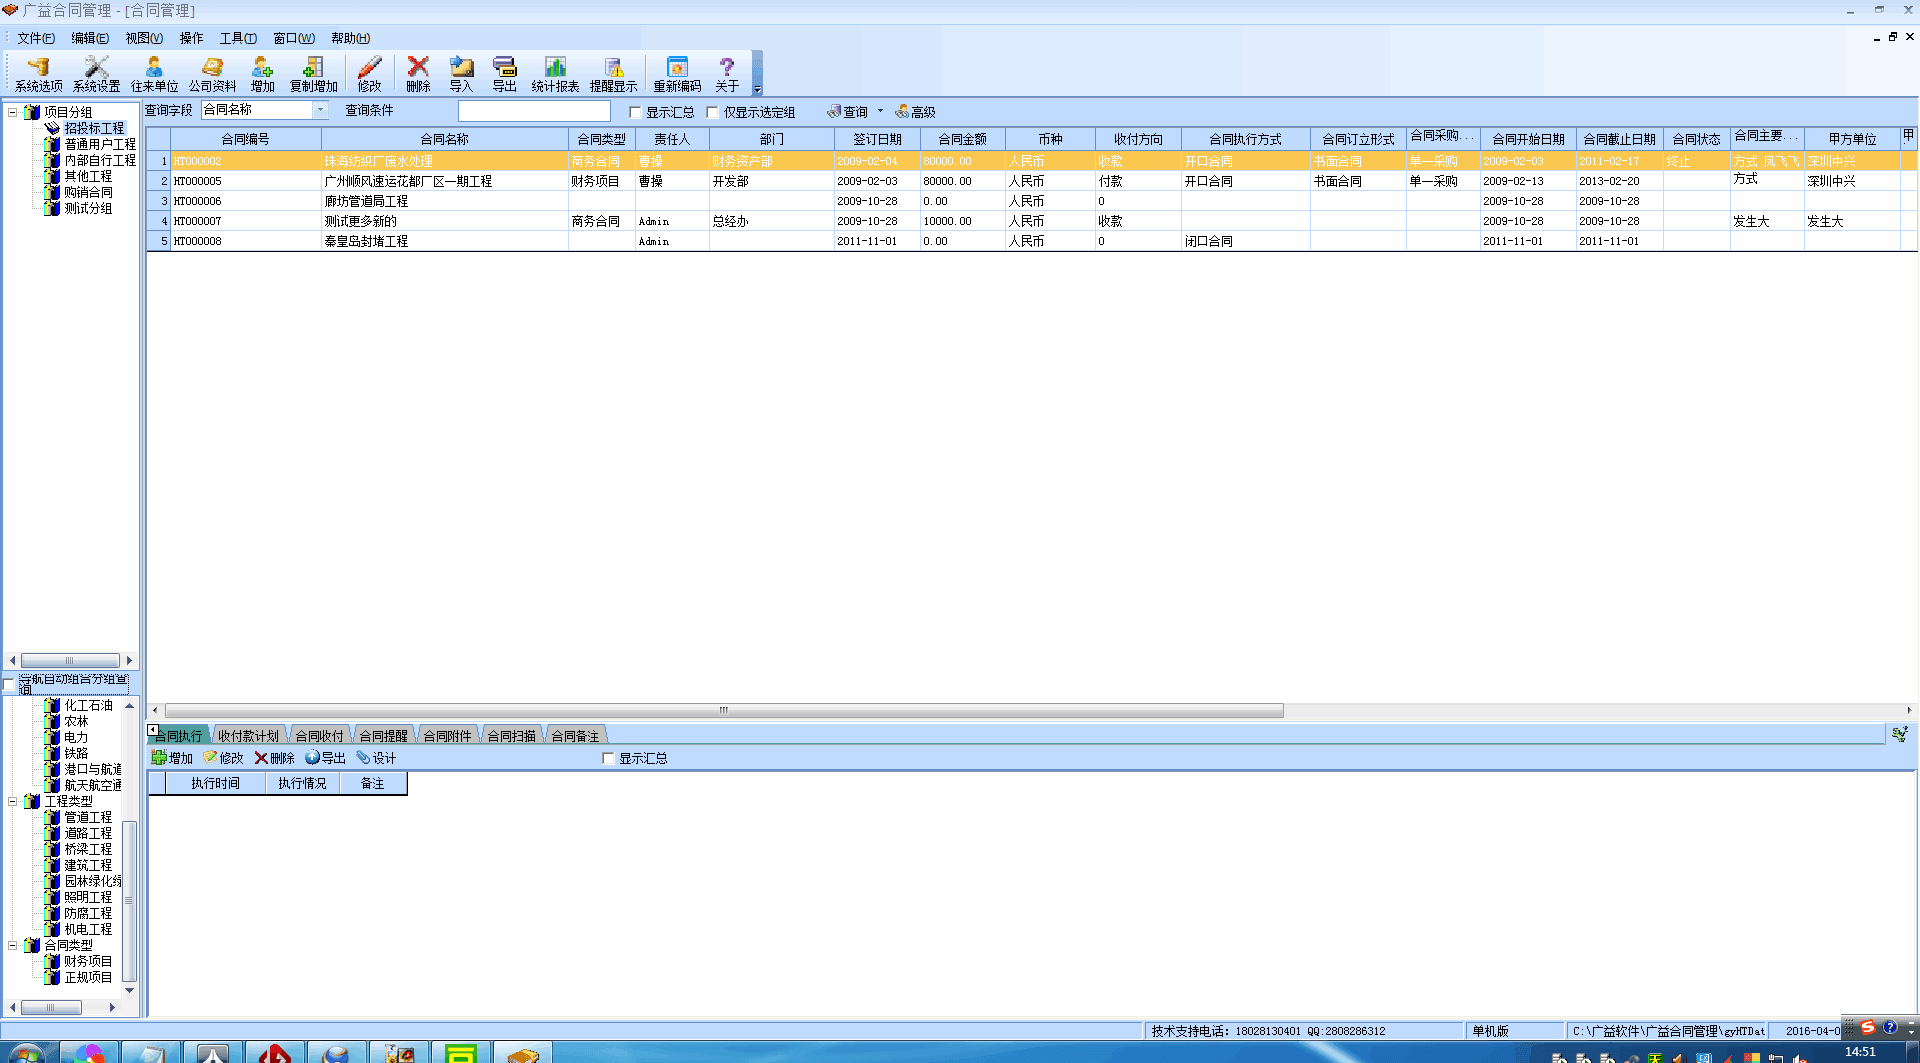Click the 重新编码 recode icon

(x=677, y=75)
